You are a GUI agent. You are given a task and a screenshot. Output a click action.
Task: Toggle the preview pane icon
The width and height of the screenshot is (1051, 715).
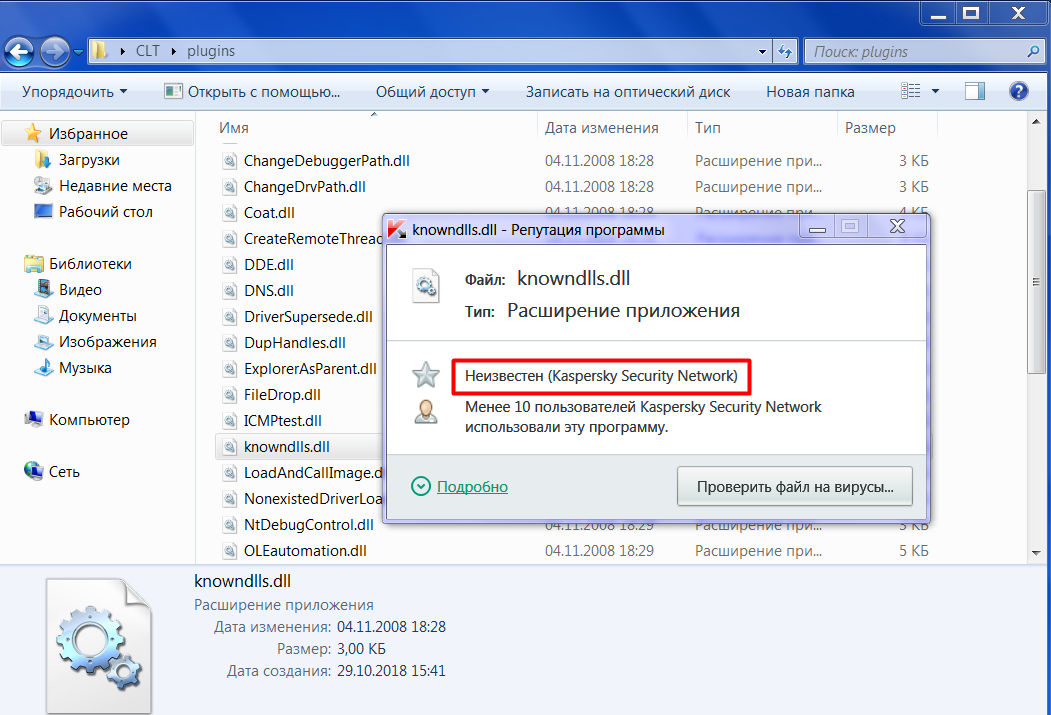coord(975,91)
